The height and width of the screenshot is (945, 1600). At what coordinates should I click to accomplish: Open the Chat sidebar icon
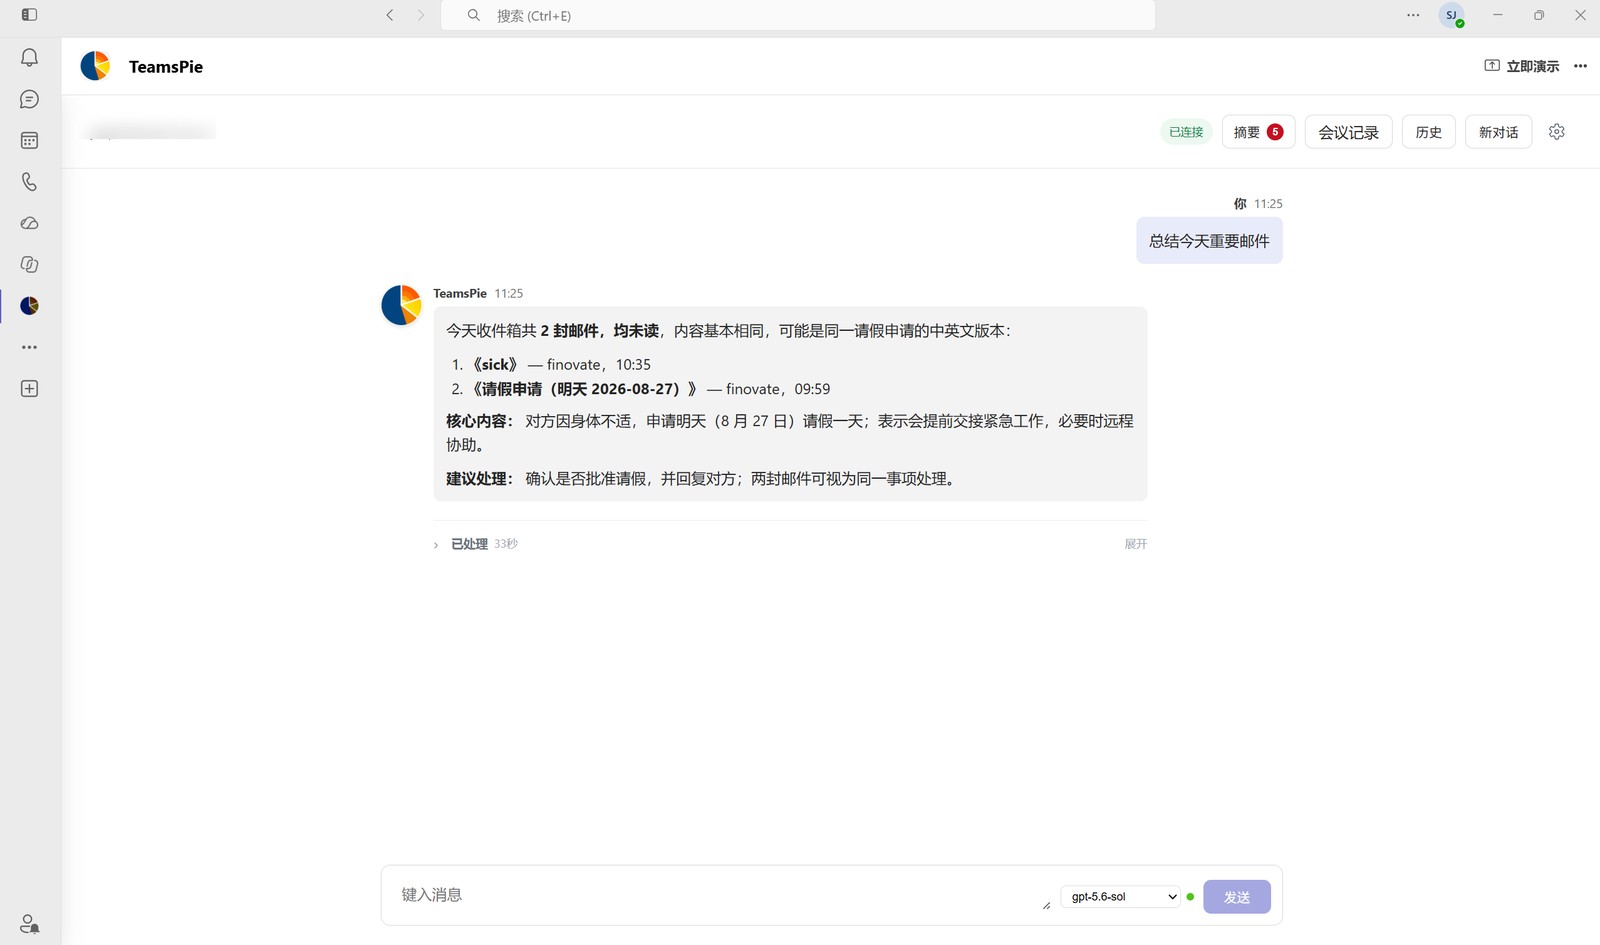(x=29, y=99)
